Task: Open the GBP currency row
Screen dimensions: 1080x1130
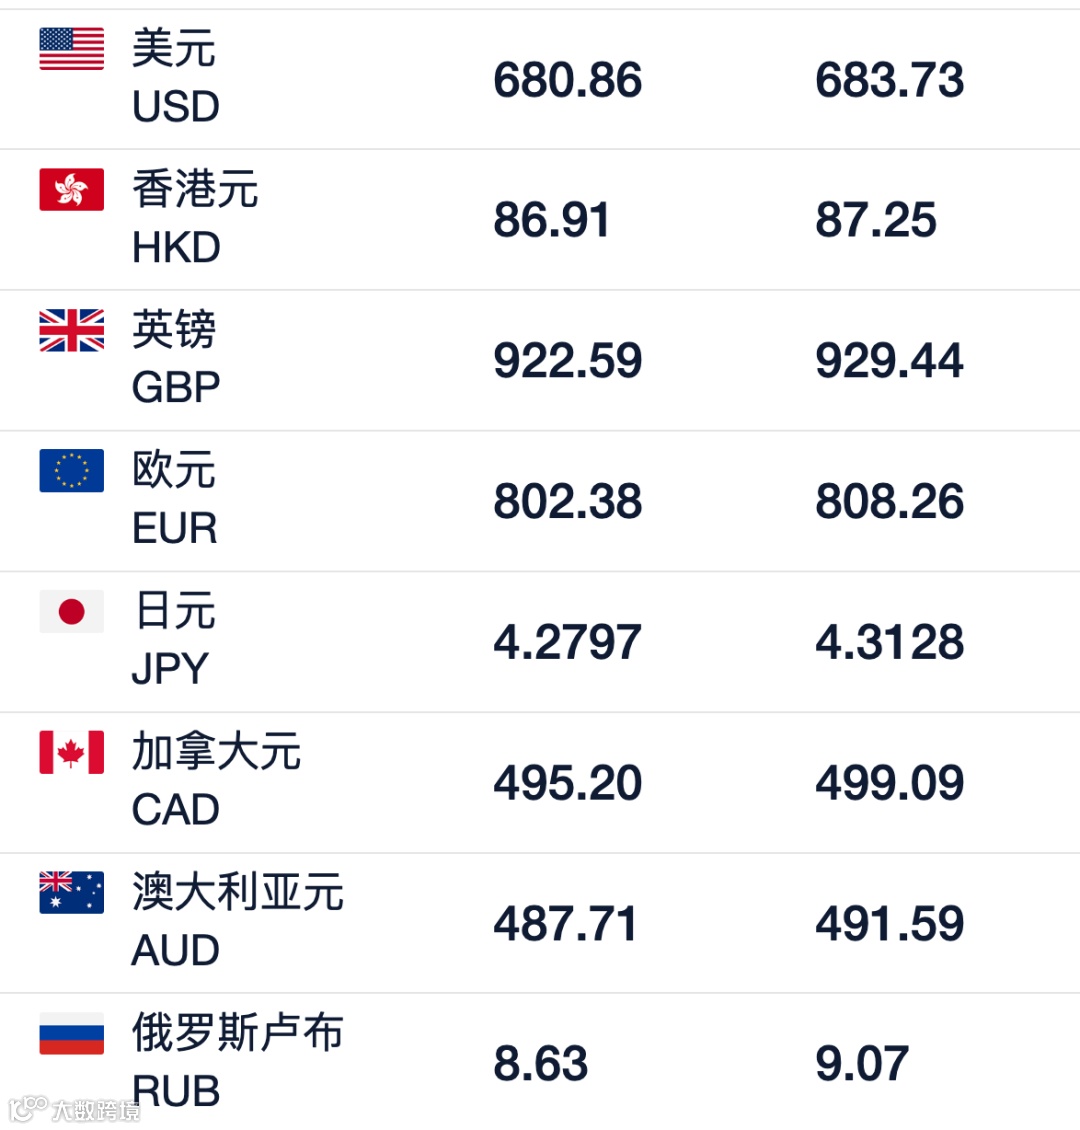Action: click(540, 360)
